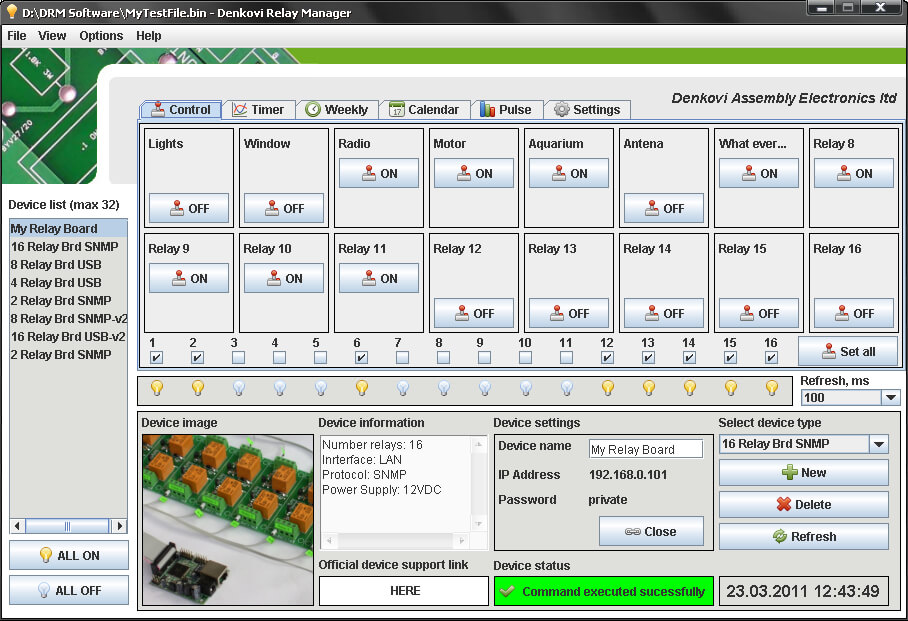Click the relay board device image
Screen dimensions: 908x621
tap(228, 520)
